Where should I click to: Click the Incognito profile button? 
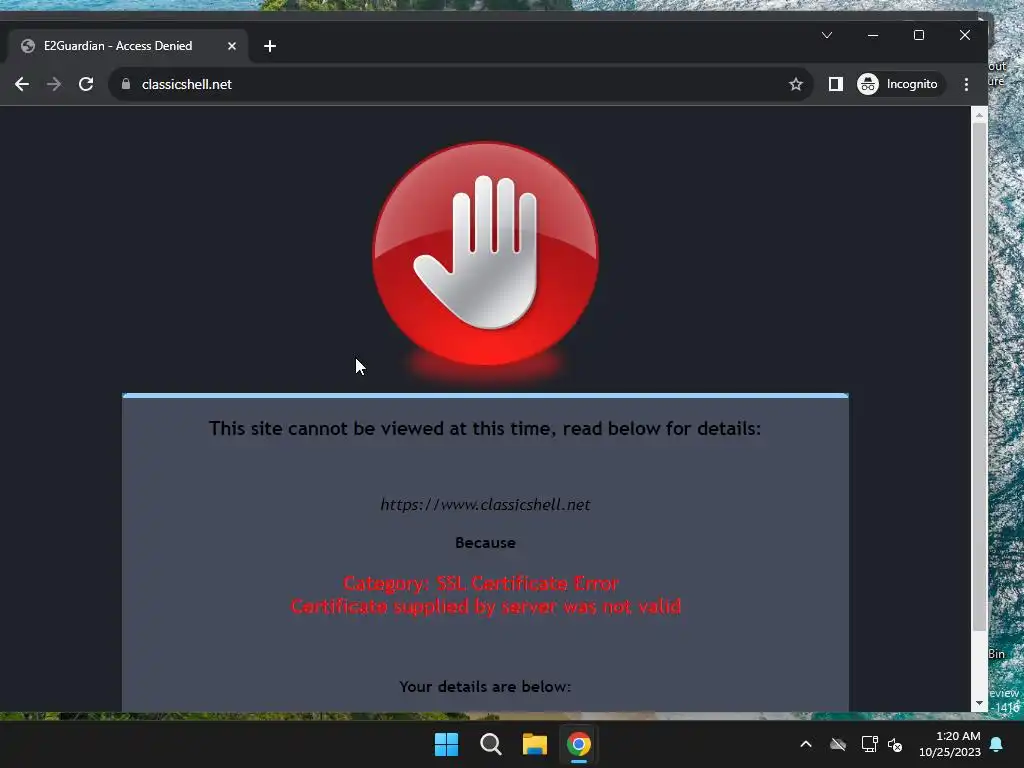click(x=899, y=84)
